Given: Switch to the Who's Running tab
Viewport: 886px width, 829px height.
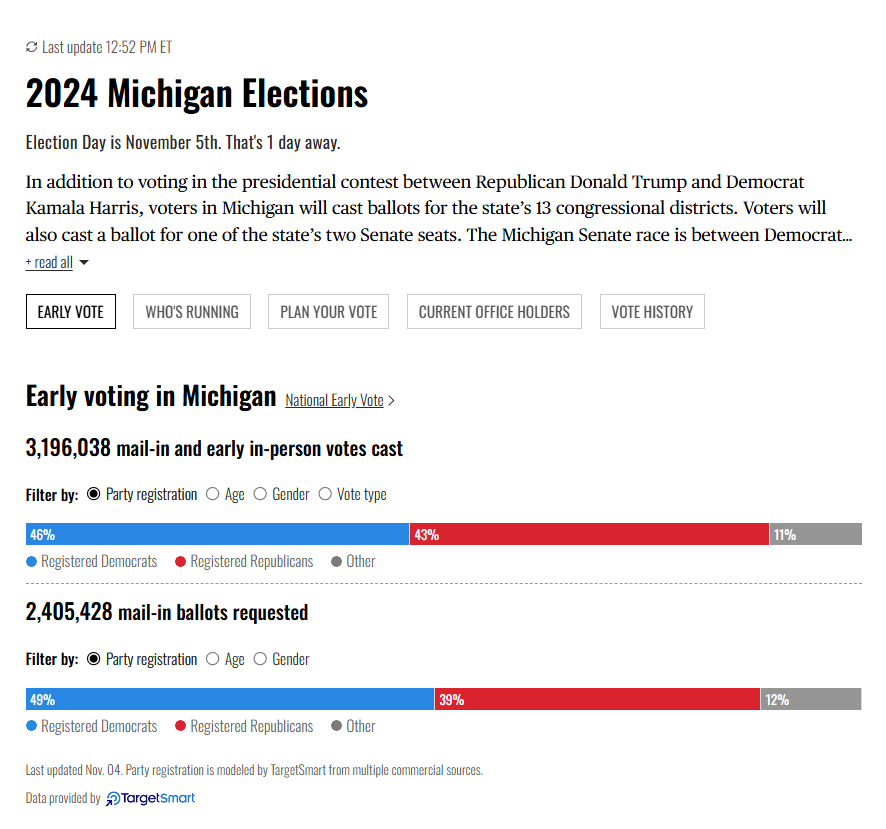Looking at the screenshot, I should click(192, 311).
